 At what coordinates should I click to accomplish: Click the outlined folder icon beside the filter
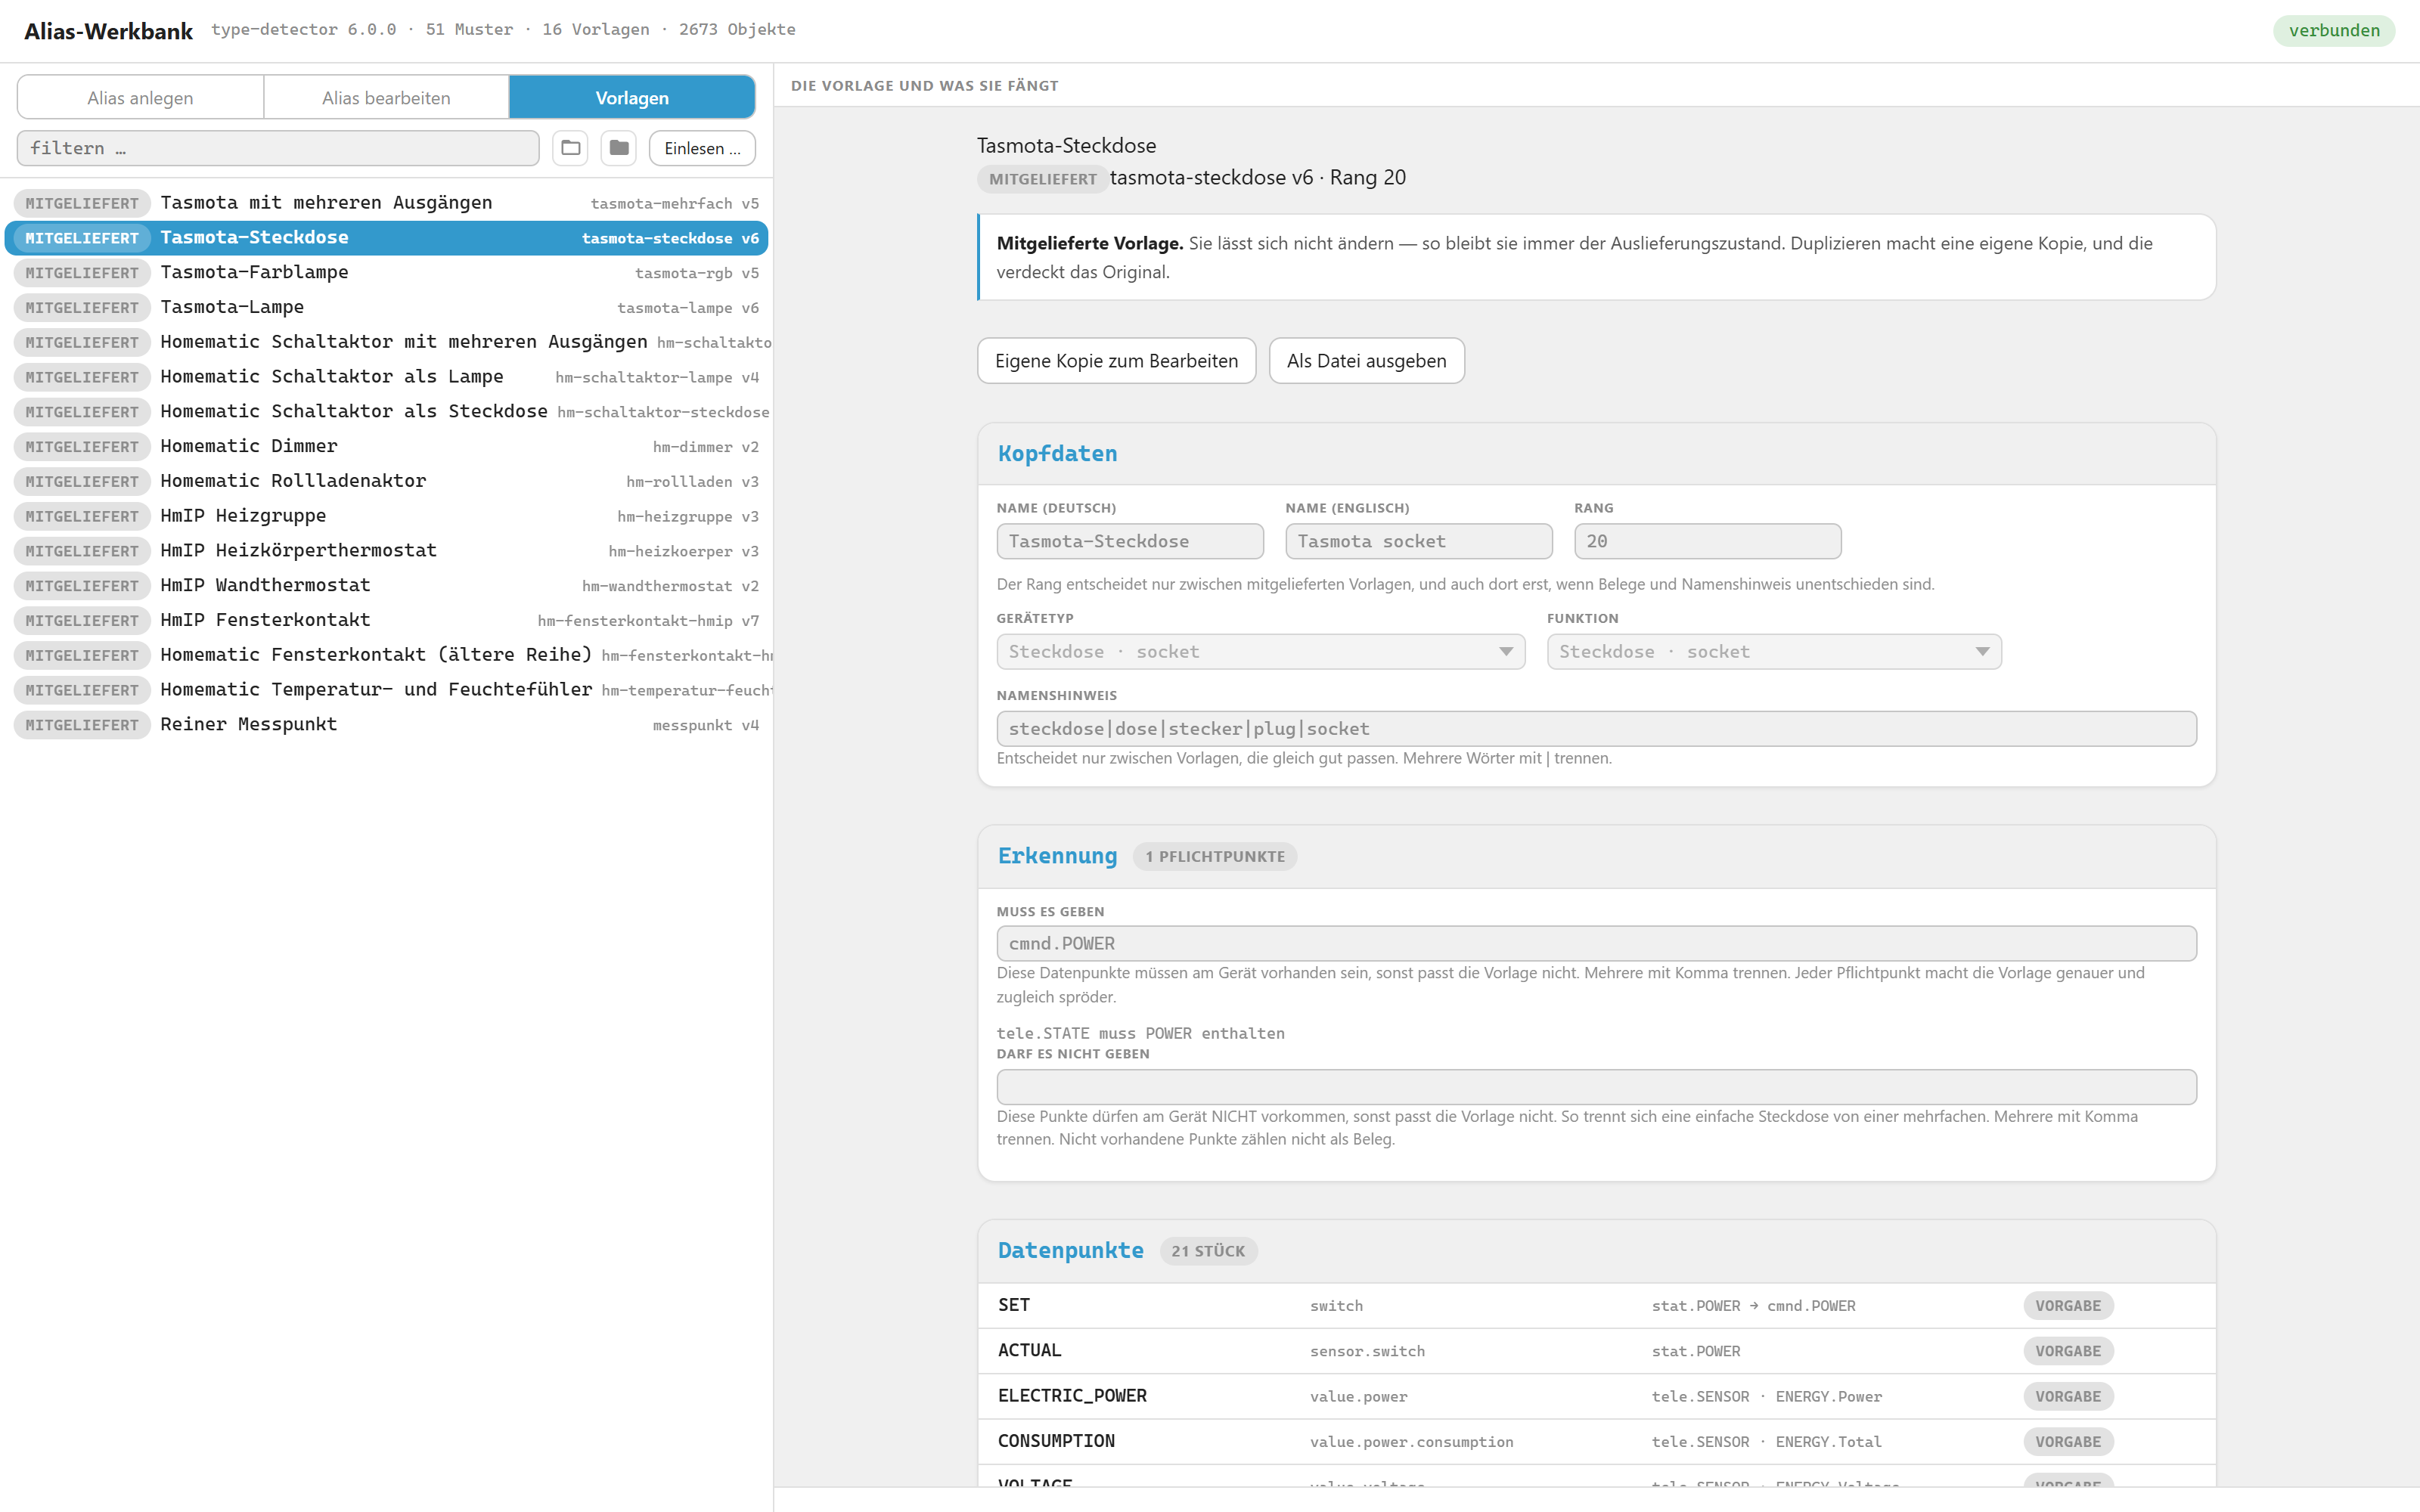(x=570, y=148)
